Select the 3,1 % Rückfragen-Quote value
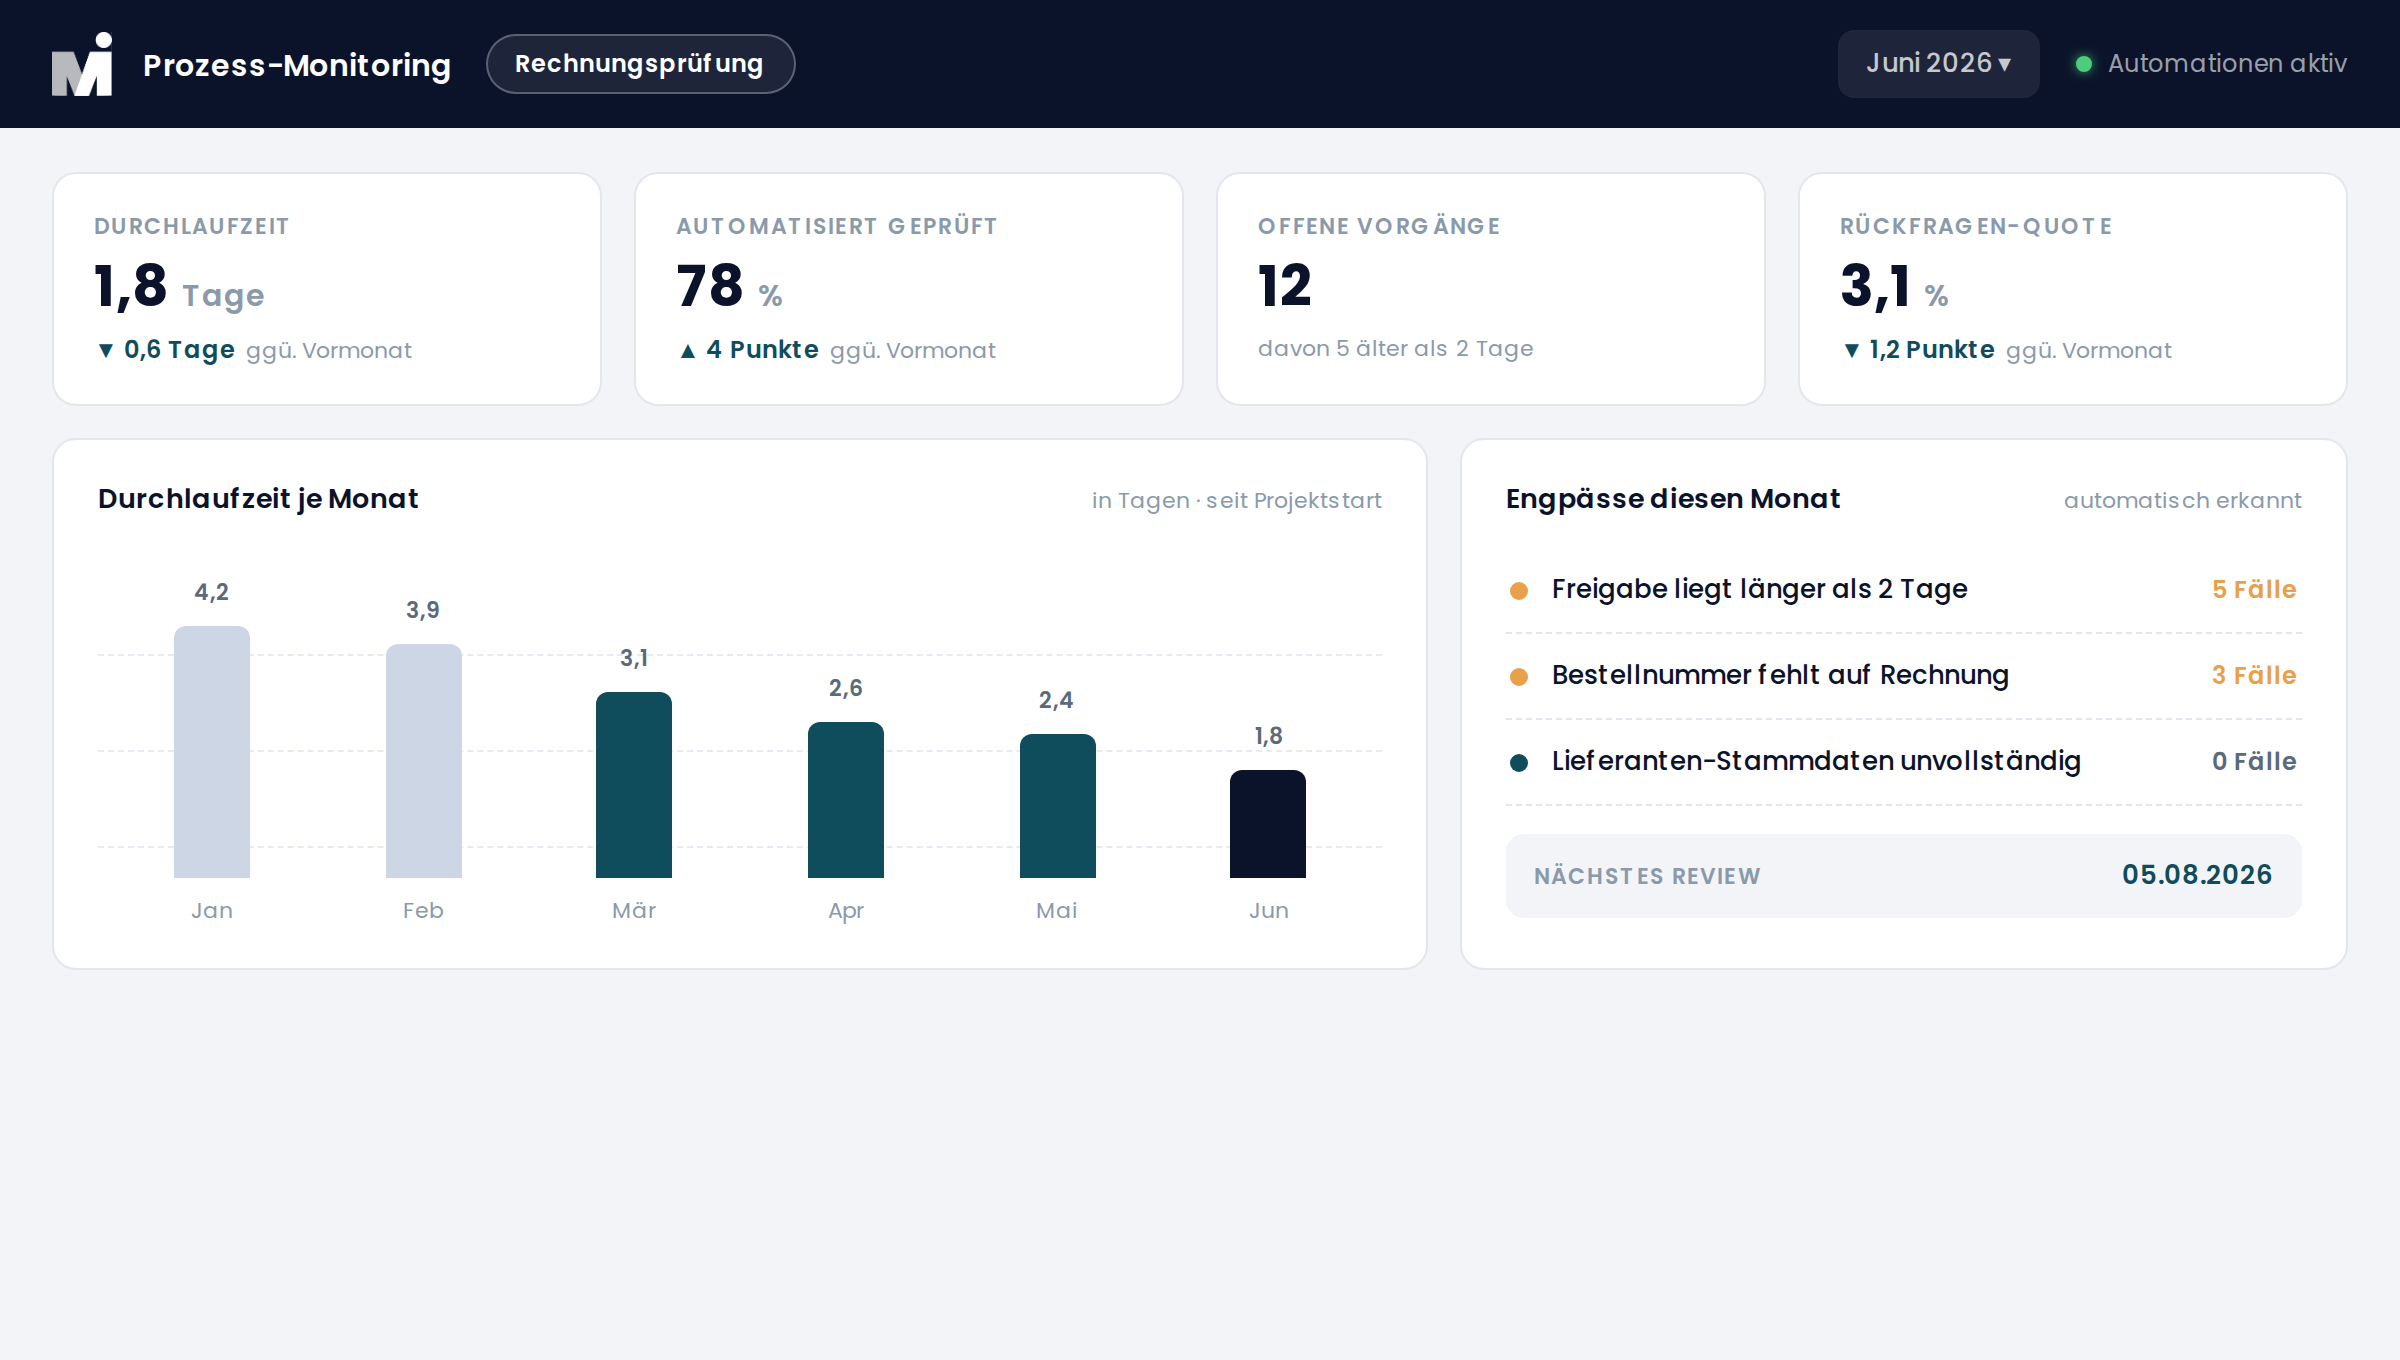Viewport: 2400px width, 1360px height. pos(1894,287)
